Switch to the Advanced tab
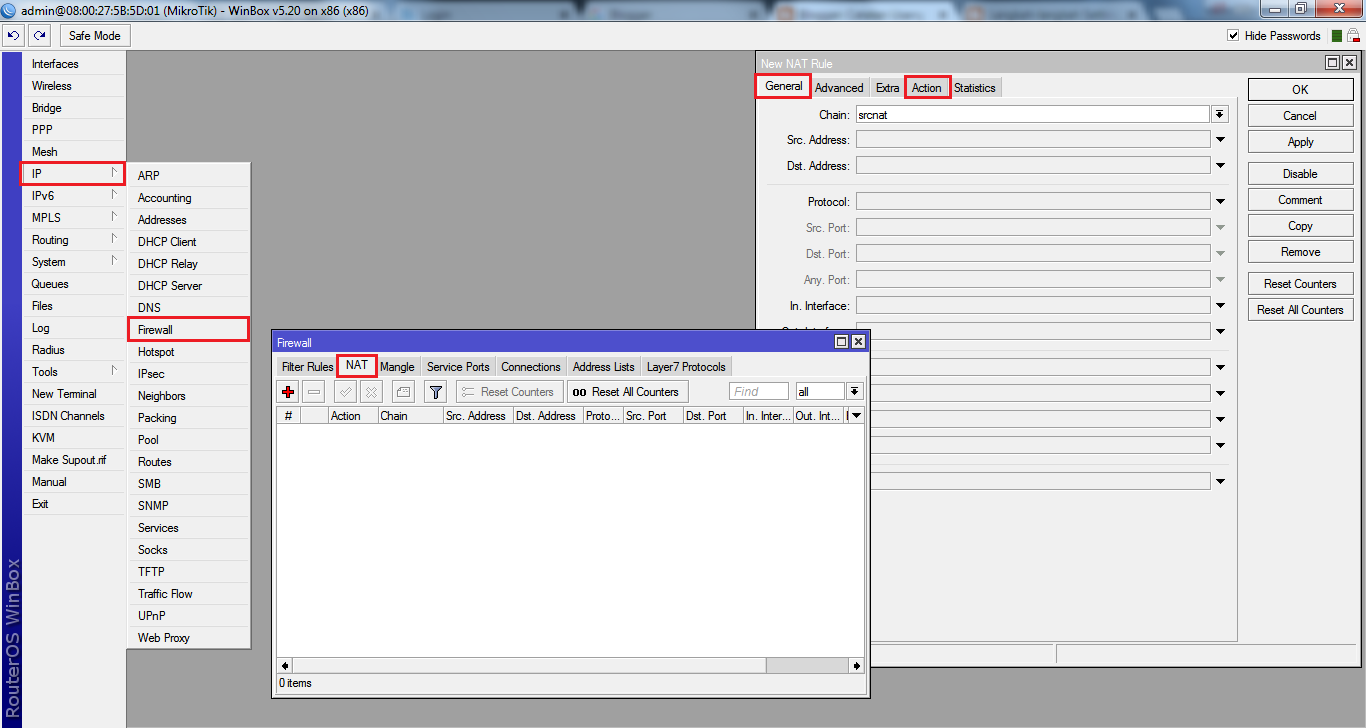The image size is (1366, 728). 839,88
